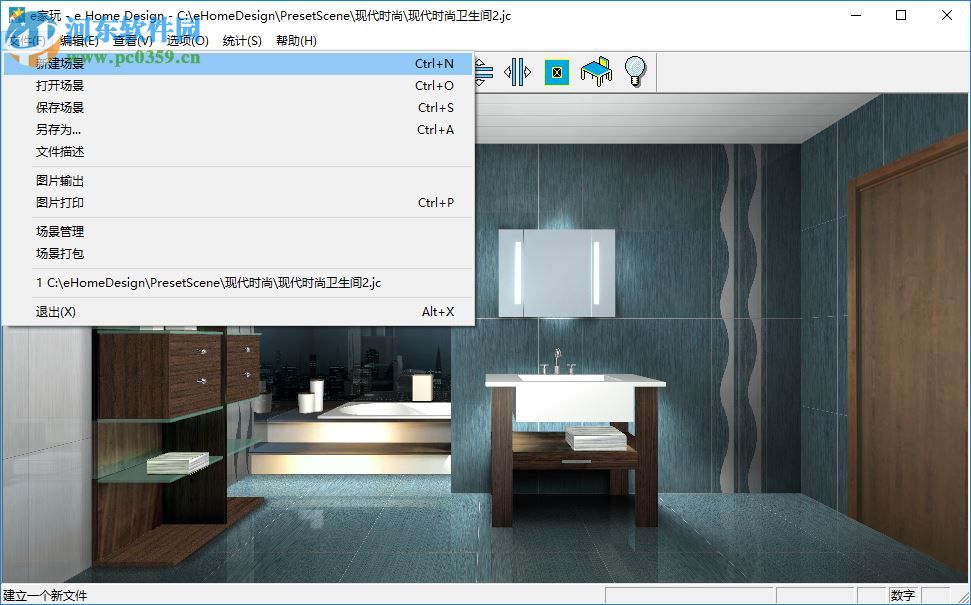Image resolution: width=971 pixels, height=605 pixels.
Task: Open the 统计(S) menu
Action: click(242, 41)
